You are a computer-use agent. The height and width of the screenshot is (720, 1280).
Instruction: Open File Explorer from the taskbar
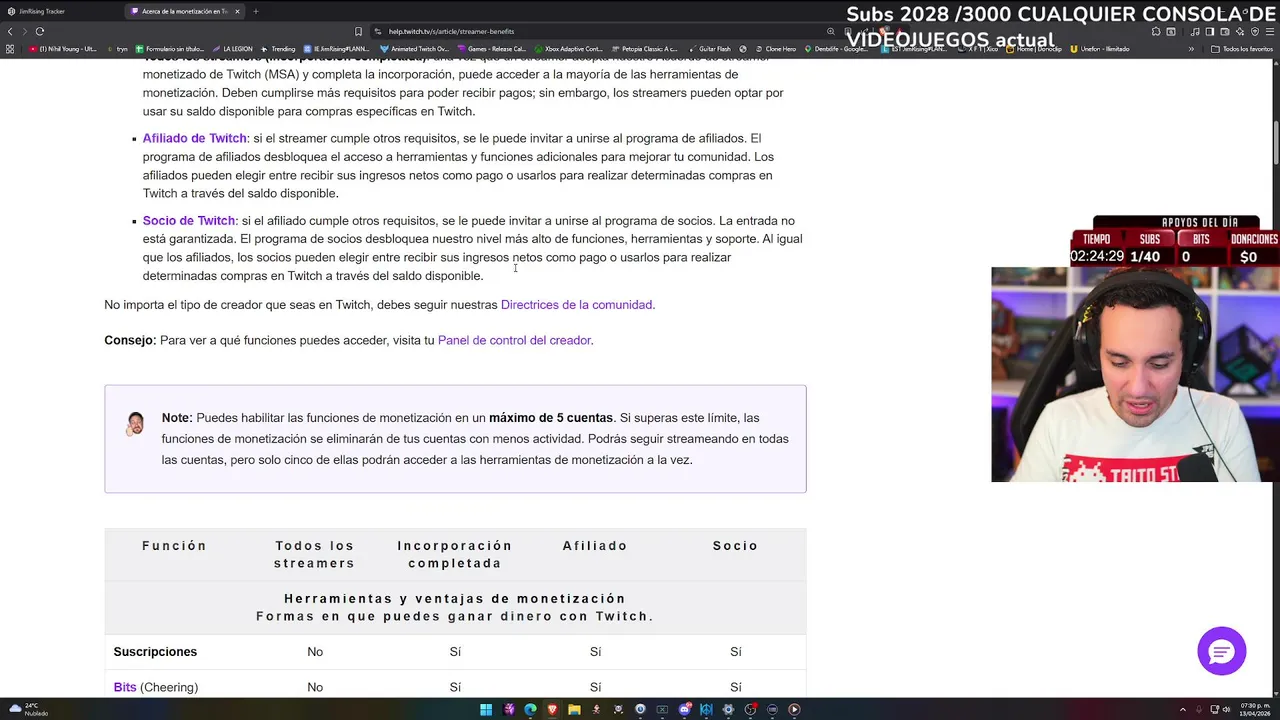[574, 709]
